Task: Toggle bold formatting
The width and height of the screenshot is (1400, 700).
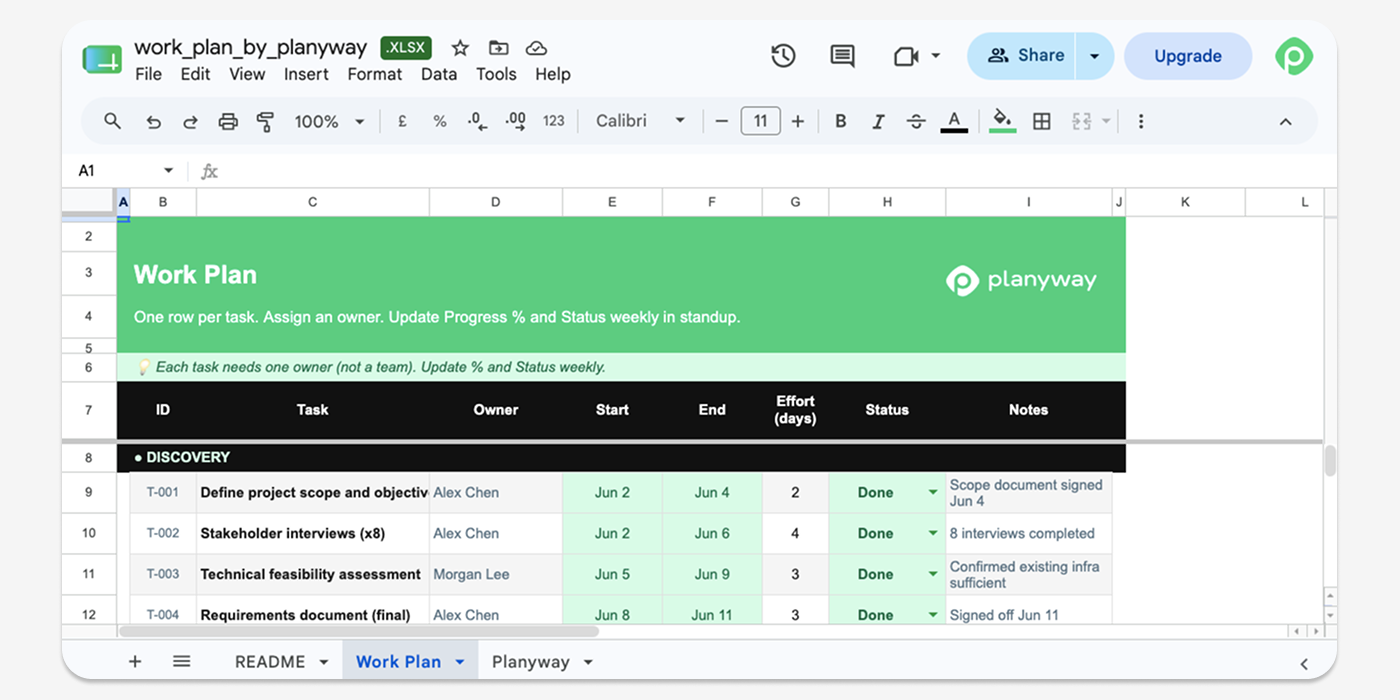Action: 841,121
